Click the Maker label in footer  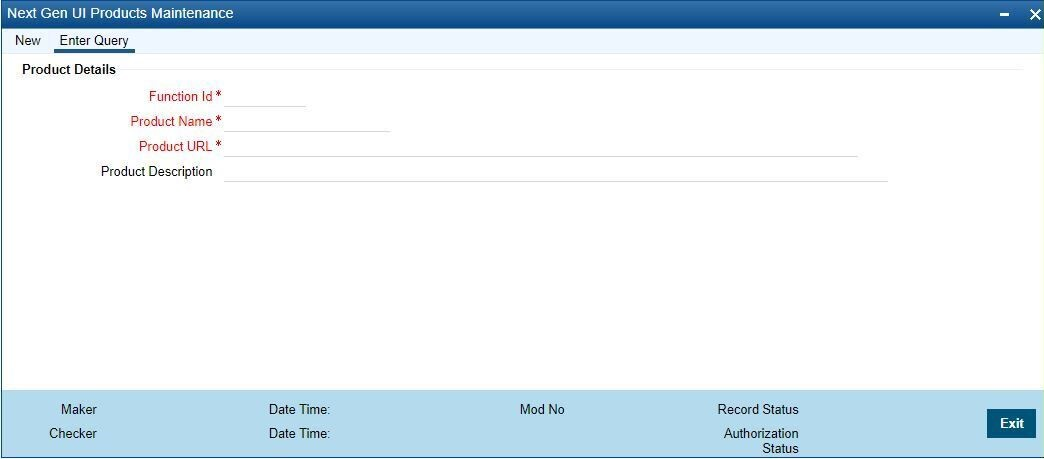[x=79, y=410]
